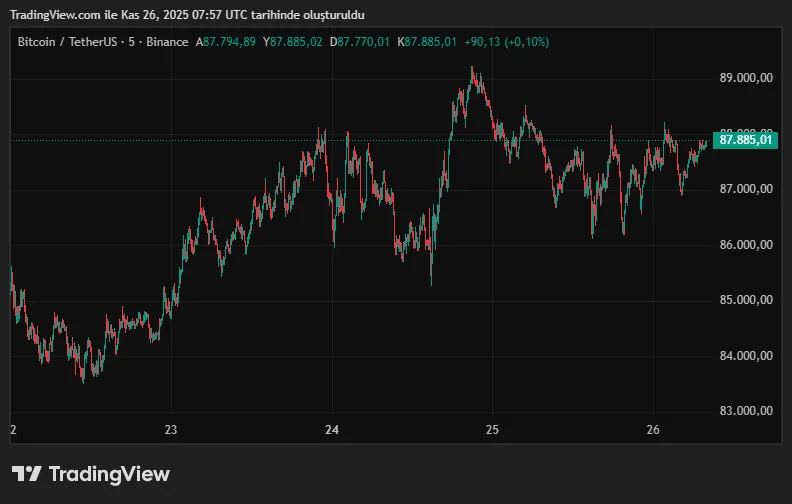The height and width of the screenshot is (504, 792).
Task: Click date label 25 on time axis
Action: (x=492, y=430)
